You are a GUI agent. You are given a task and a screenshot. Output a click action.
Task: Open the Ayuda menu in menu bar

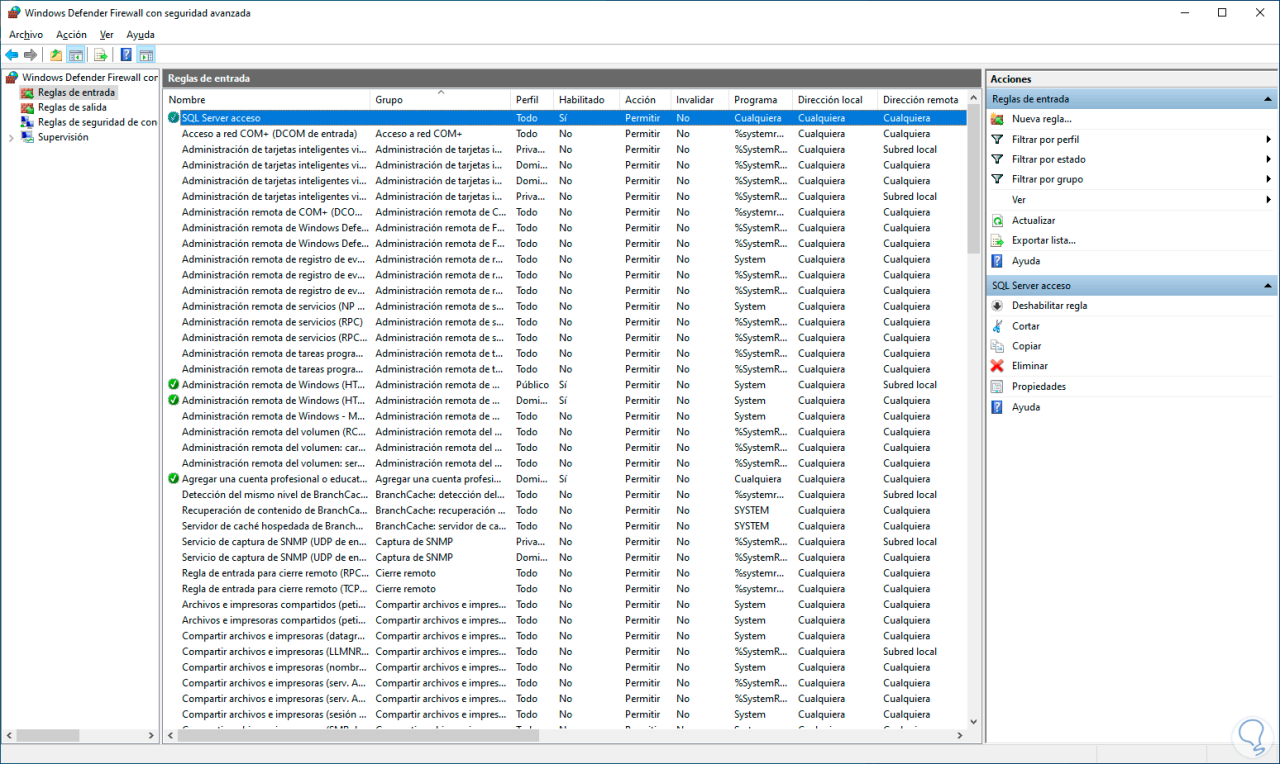(x=141, y=34)
